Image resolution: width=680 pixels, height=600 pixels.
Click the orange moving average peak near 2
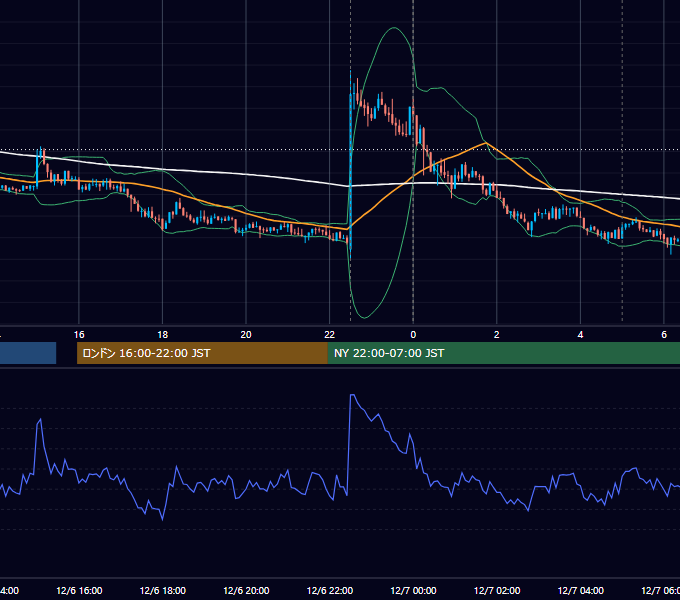(485, 143)
